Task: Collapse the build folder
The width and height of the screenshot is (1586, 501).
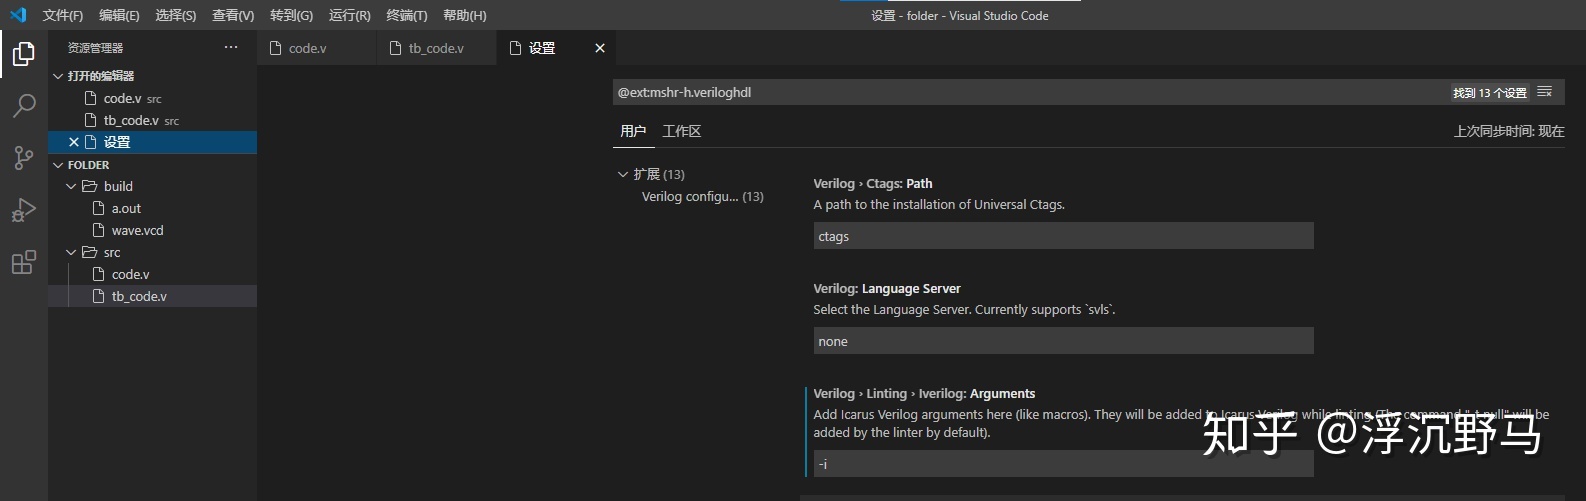Action: (71, 186)
